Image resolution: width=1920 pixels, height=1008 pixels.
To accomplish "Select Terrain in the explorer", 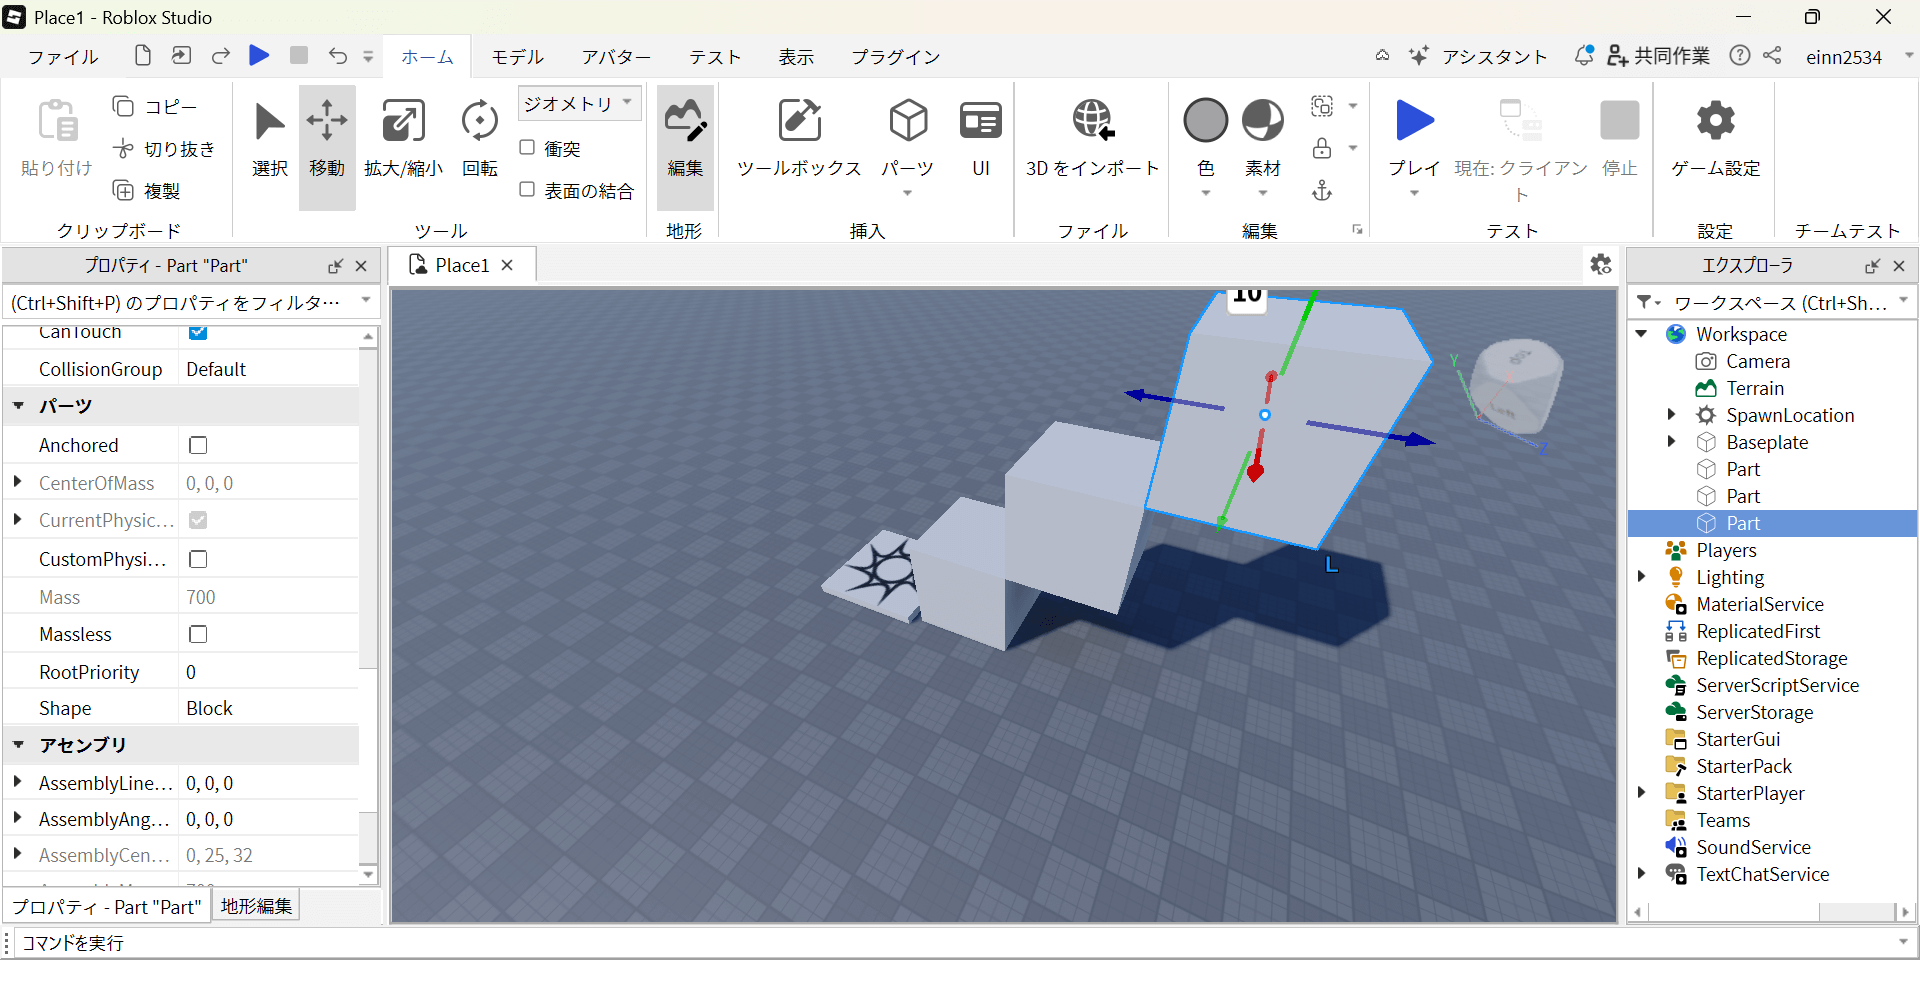I will pyautogui.click(x=1755, y=388).
